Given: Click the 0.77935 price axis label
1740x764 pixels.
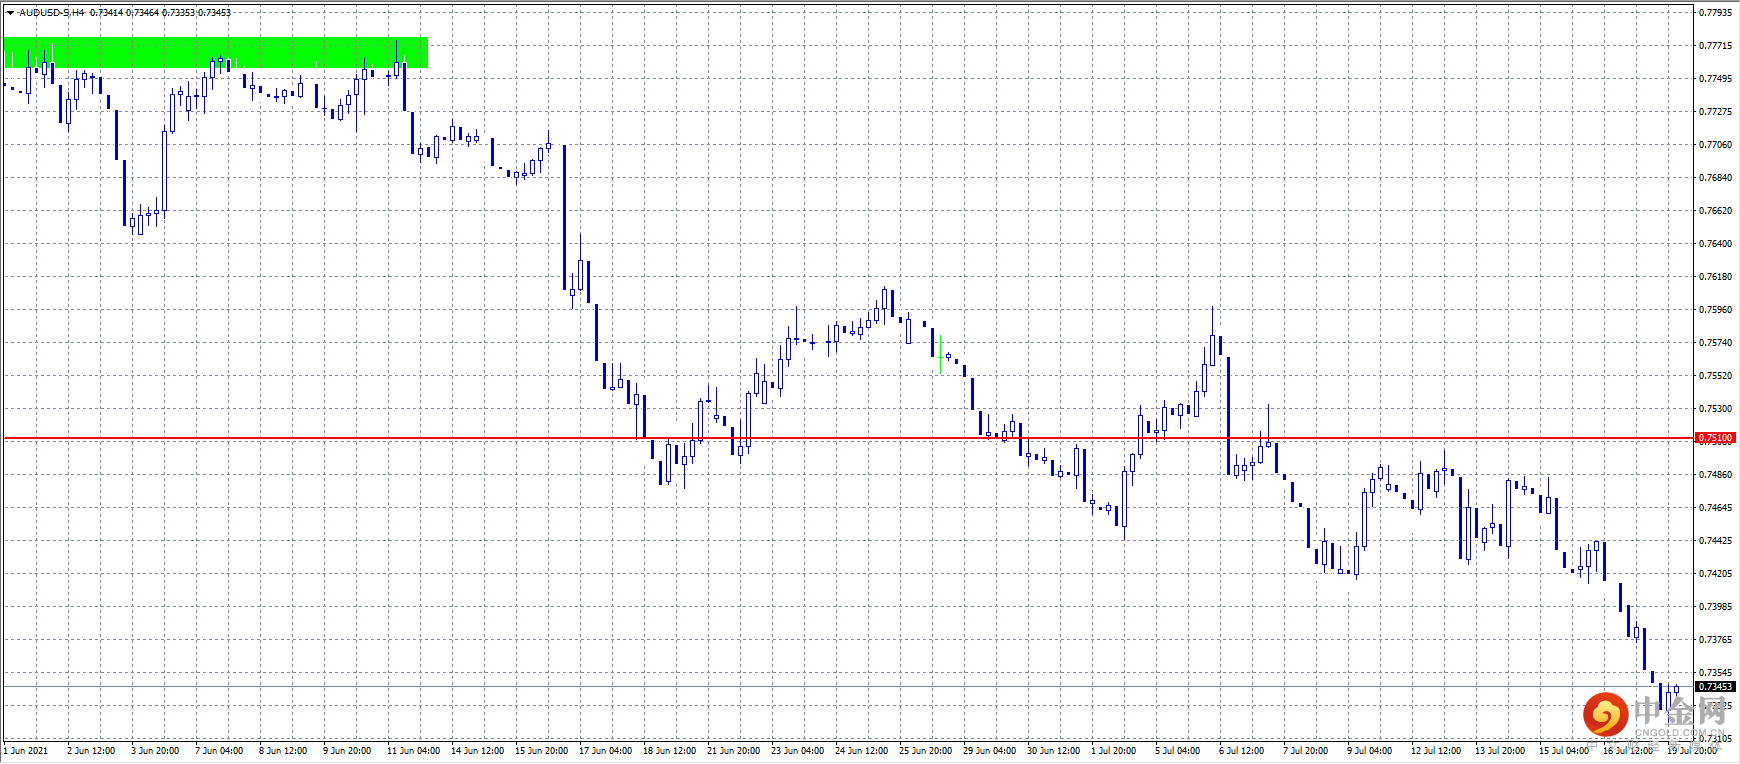Looking at the screenshot, I should [x=1716, y=13].
